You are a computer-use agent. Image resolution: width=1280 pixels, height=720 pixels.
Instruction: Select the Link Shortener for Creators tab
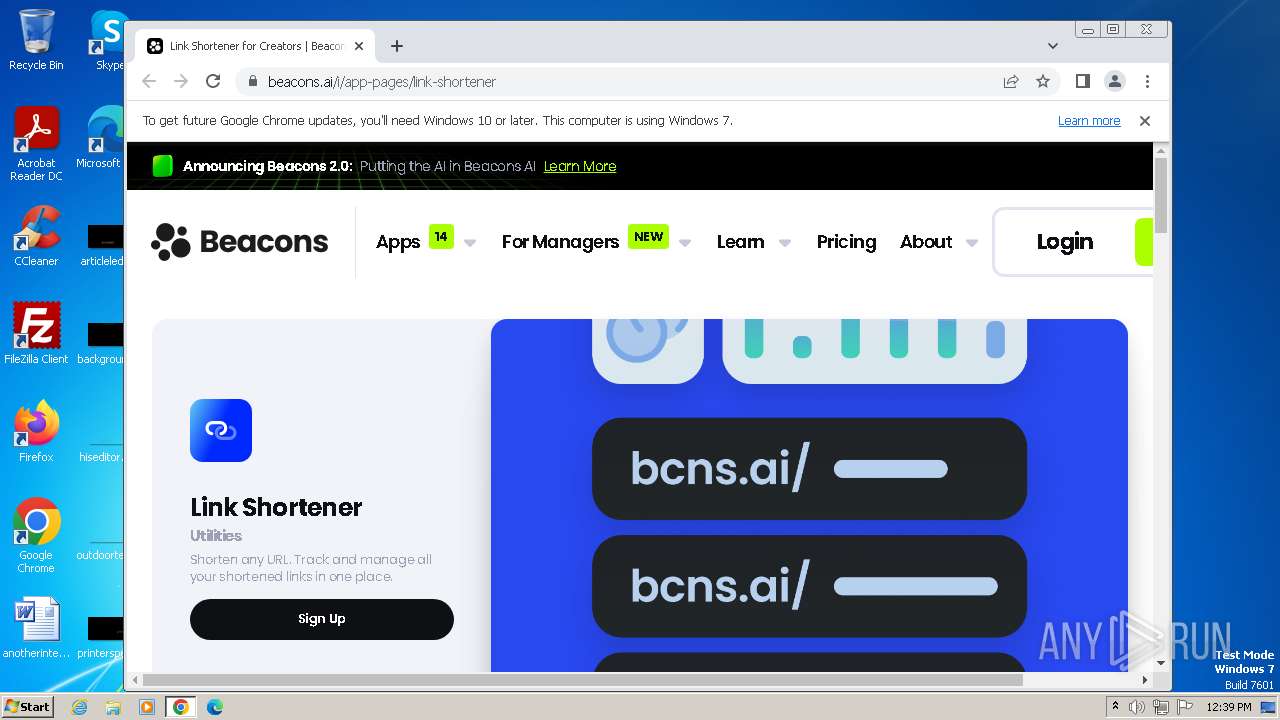pos(255,46)
